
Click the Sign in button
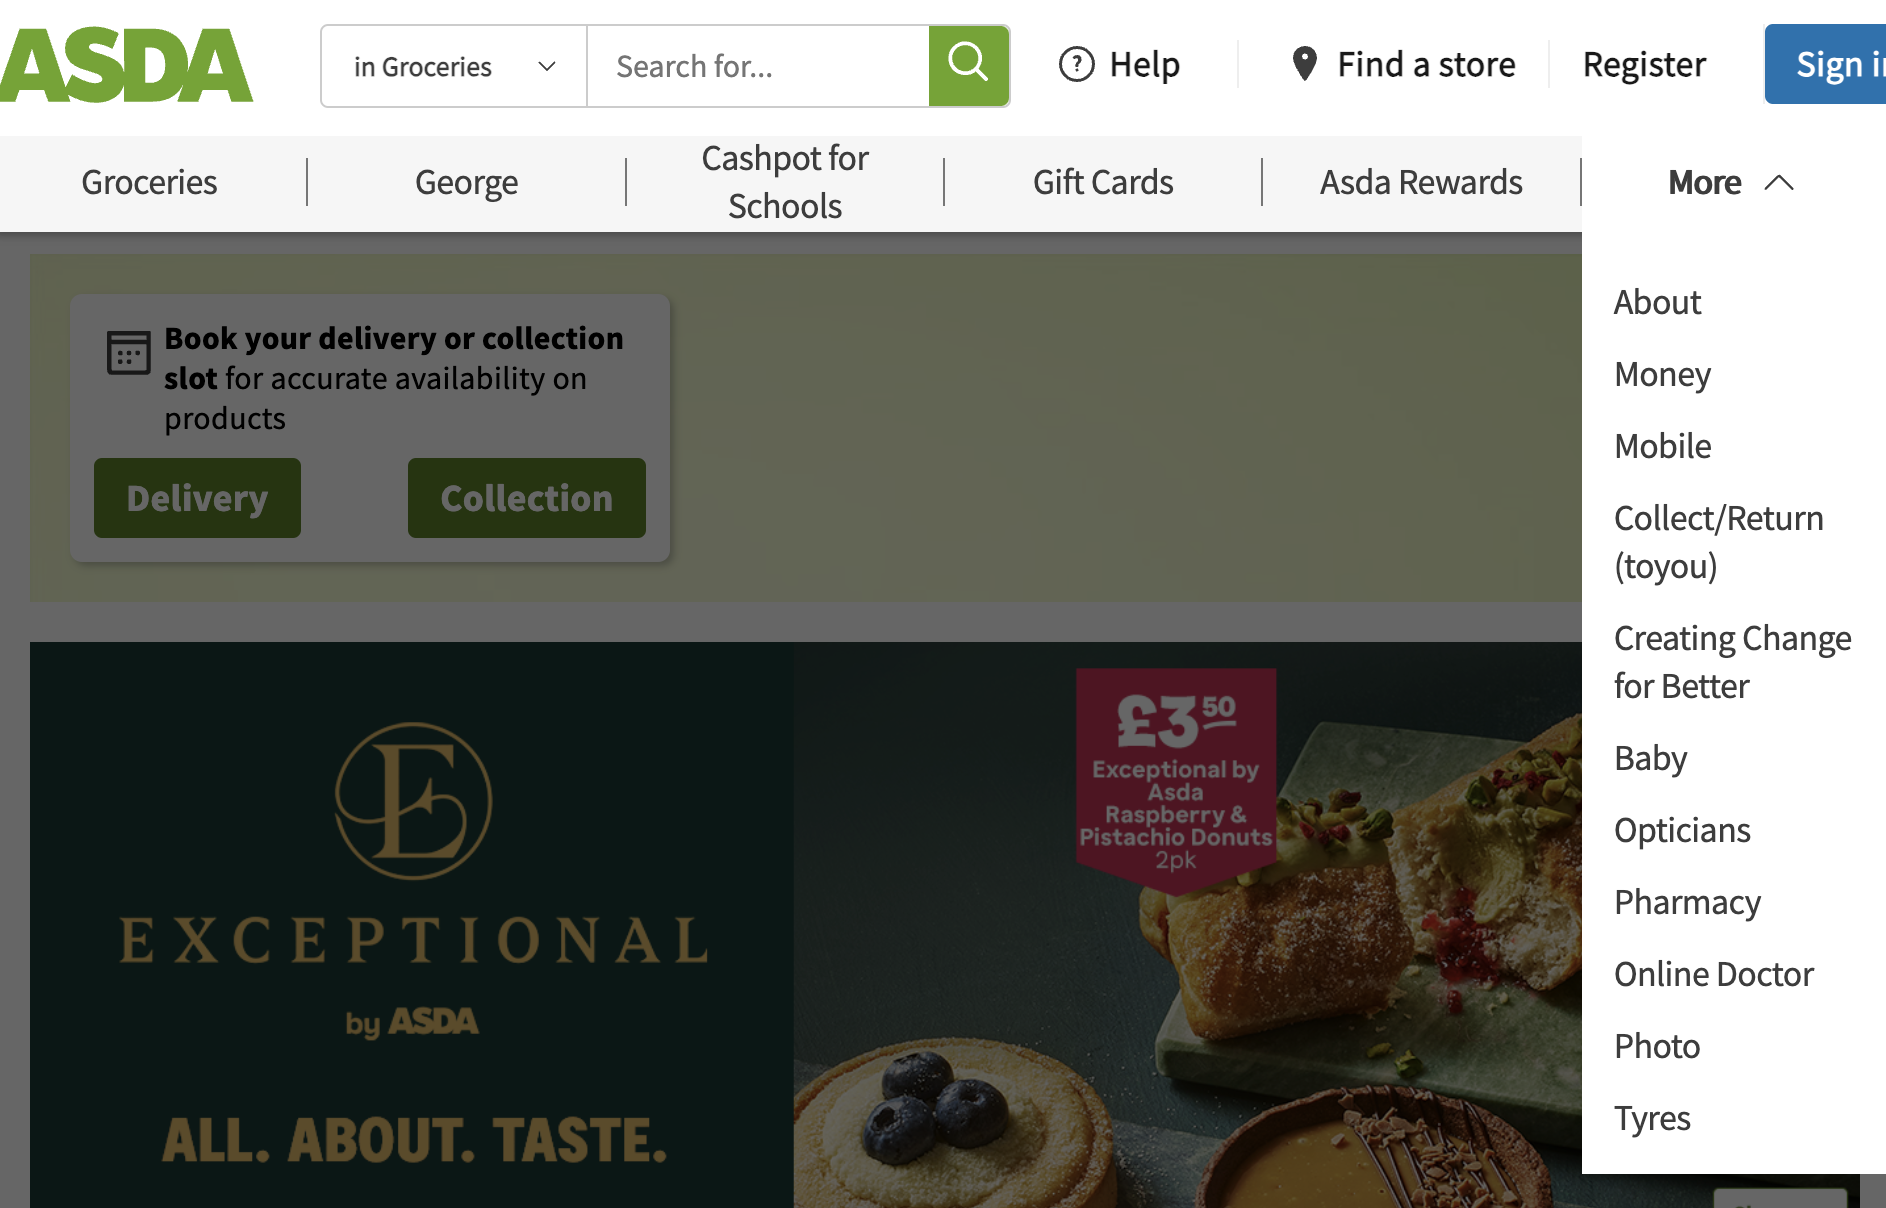pyautogui.click(x=1825, y=65)
